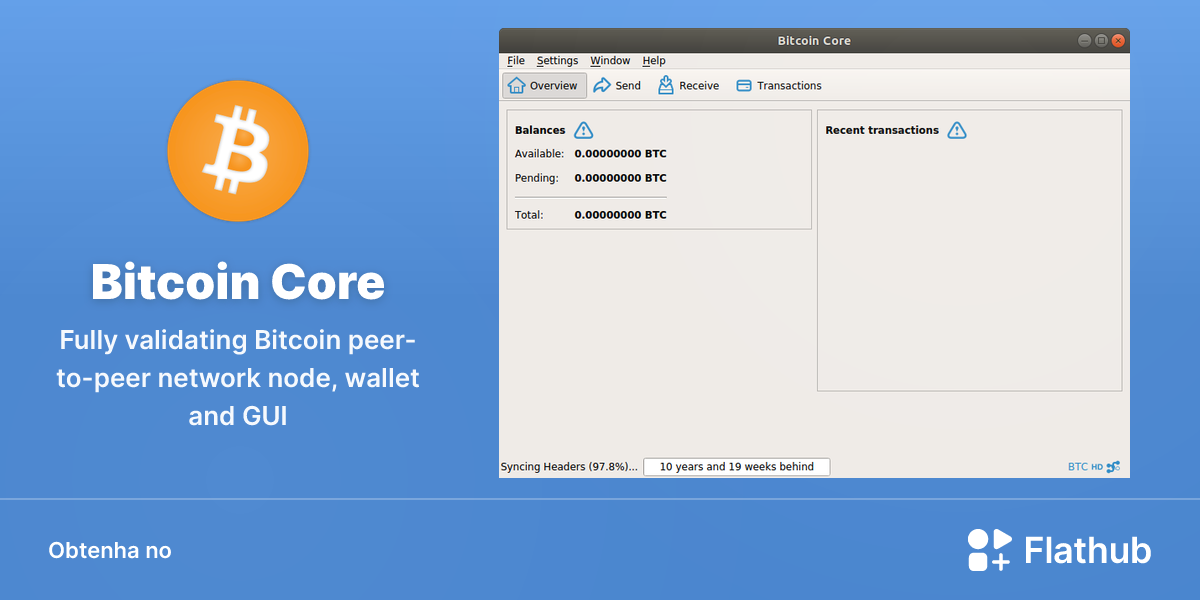Switch to the Transactions tab
This screenshot has width=1200, height=600.
tap(779, 85)
